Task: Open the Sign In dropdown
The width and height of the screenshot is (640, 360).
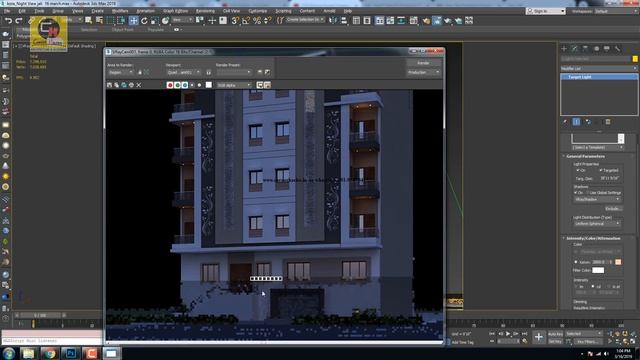Action: tap(546, 11)
